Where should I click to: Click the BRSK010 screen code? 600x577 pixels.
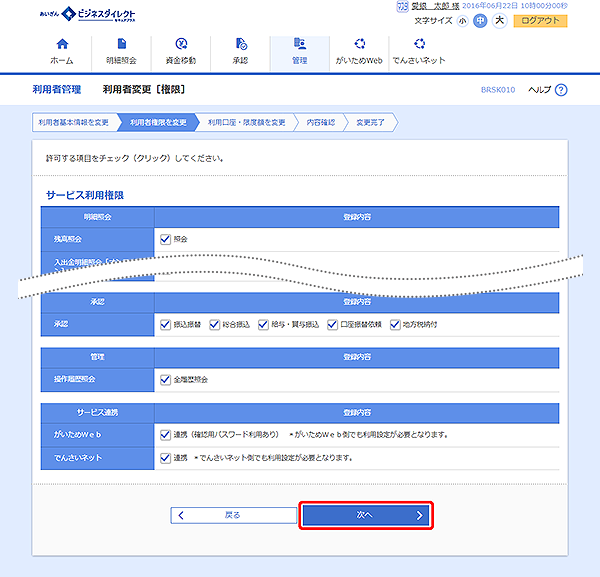point(498,90)
